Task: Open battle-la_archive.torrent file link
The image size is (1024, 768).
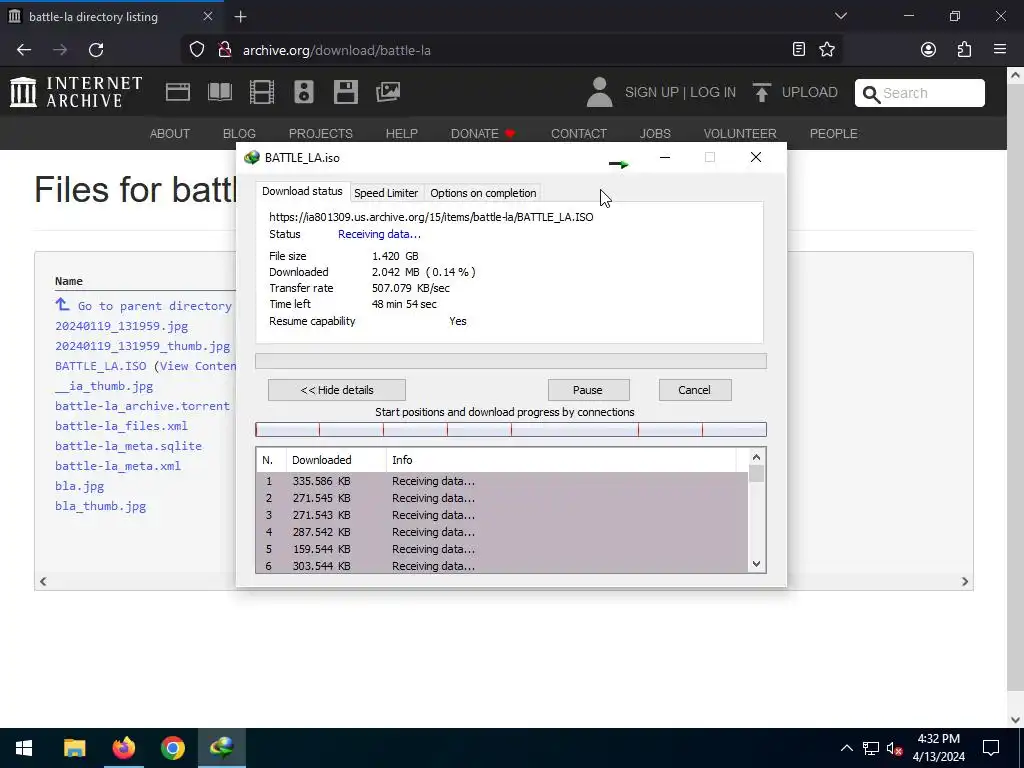Action: pos(142,406)
